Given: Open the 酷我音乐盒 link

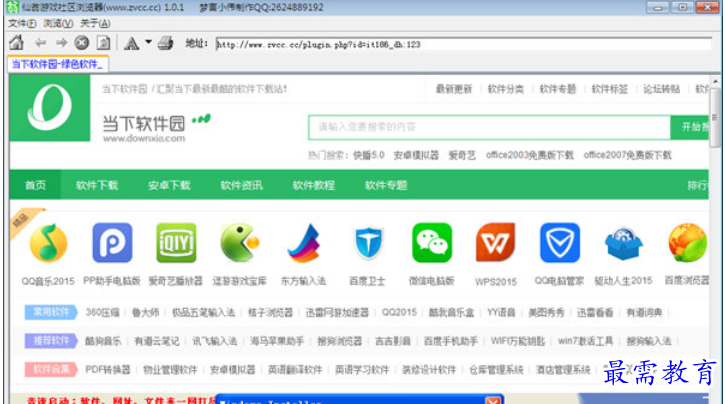Looking at the screenshot, I should 451,312.
